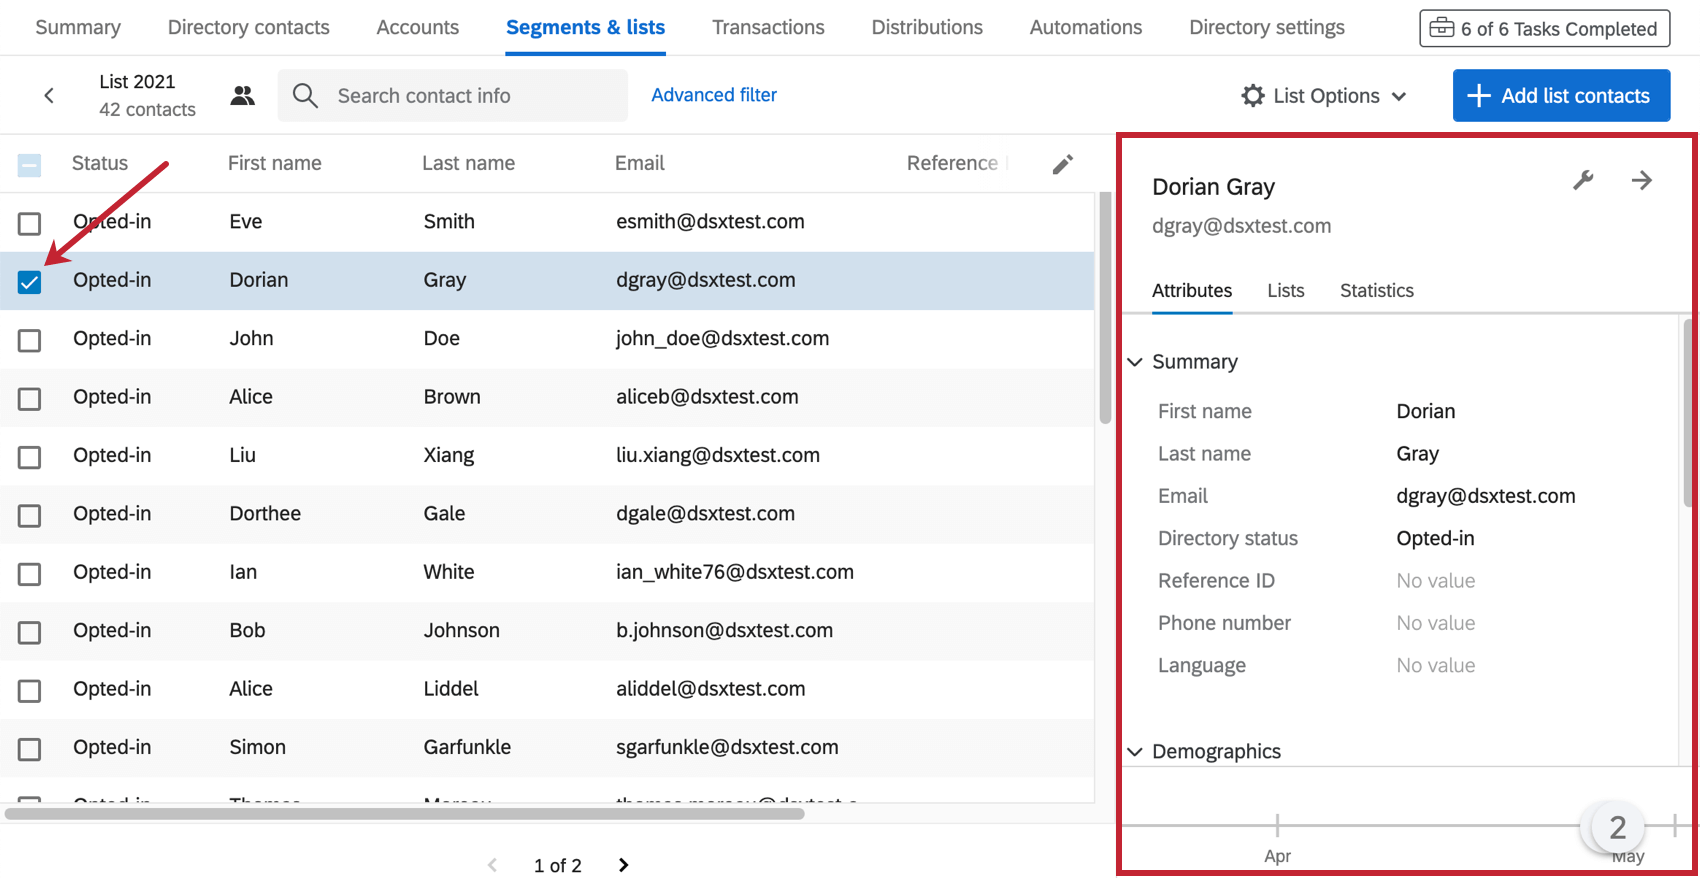Screen dimensions: 1700x878
Task: Collapse the Summary section
Action: (x=1136, y=362)
